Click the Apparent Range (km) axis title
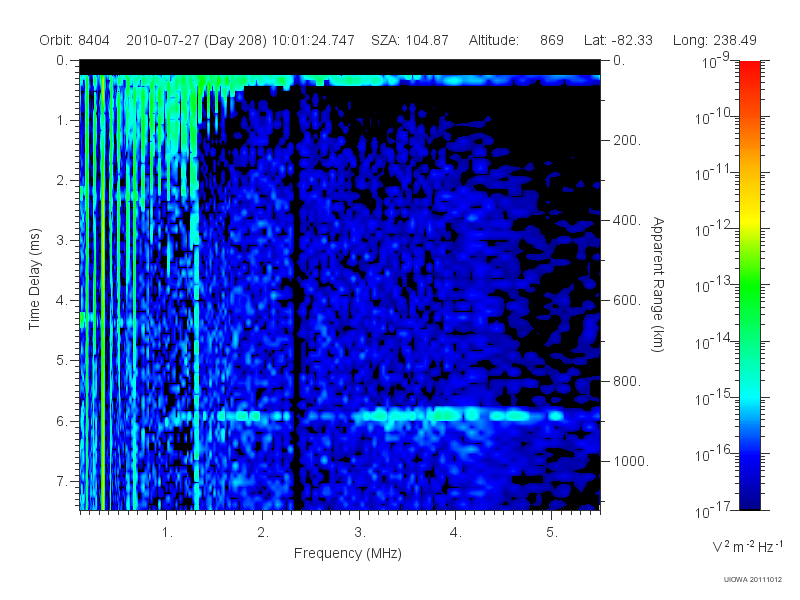800x600 pixels. pos(658,284)
